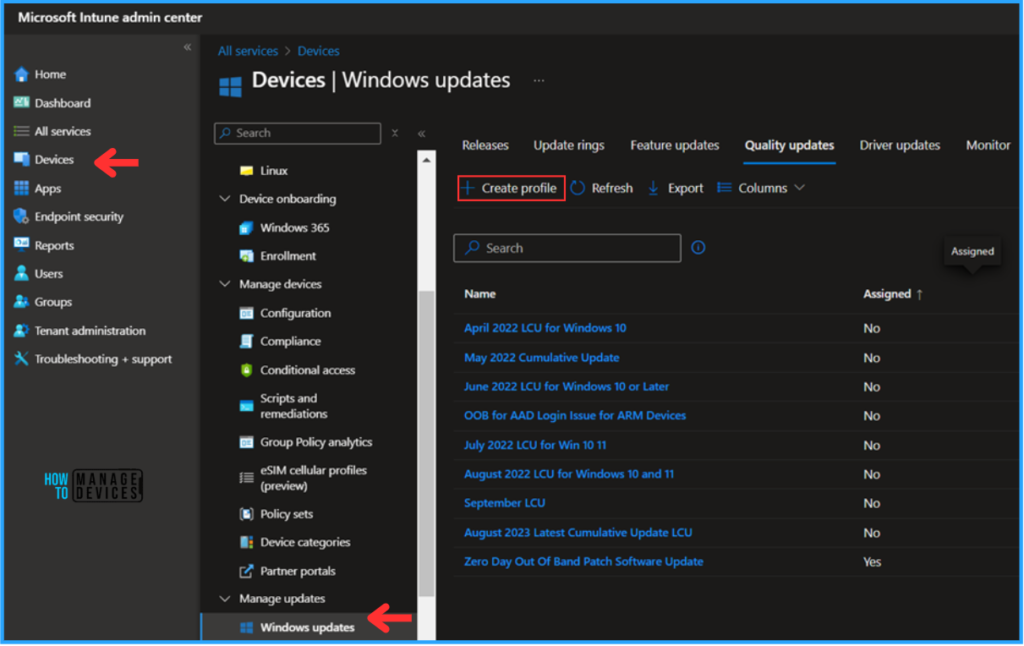The height and width of the screenshot is (646, 1024).
Task: Open the September LCU profile
Action: click(504, 503)
